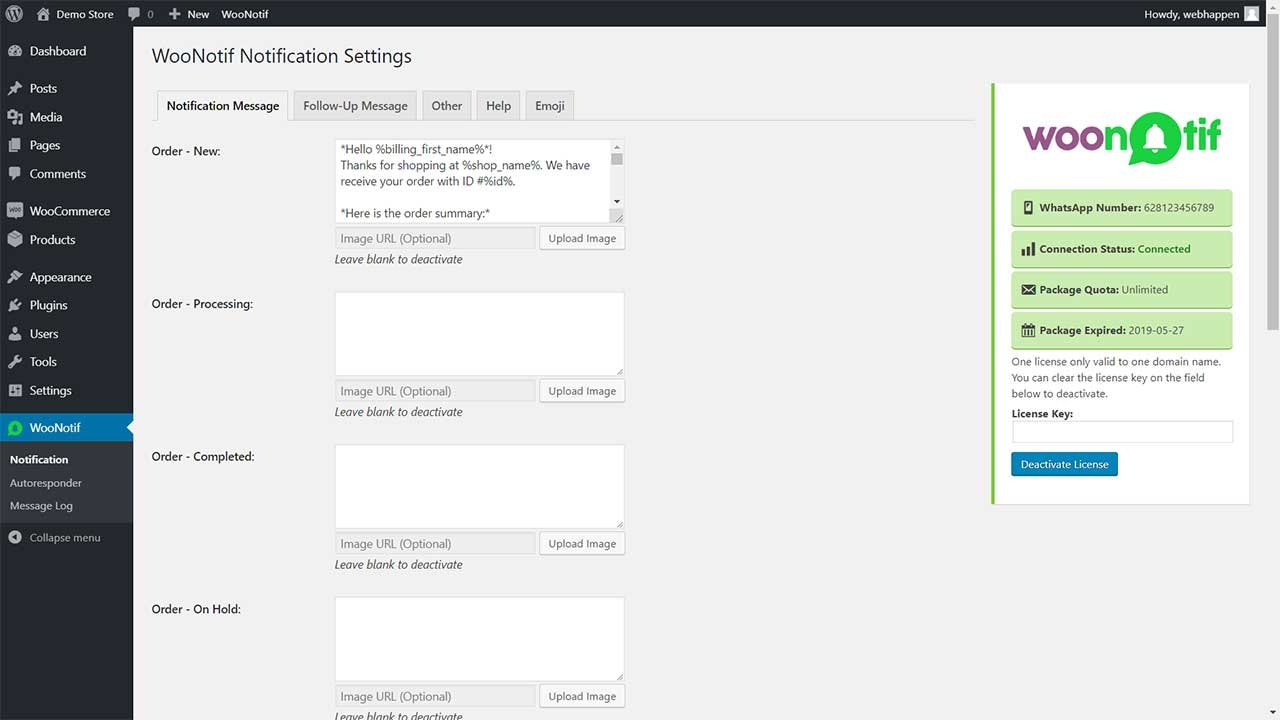The image size is (1280, 720).
Task: Click the Comments bubble icon in sidebar
Action: 15,173
